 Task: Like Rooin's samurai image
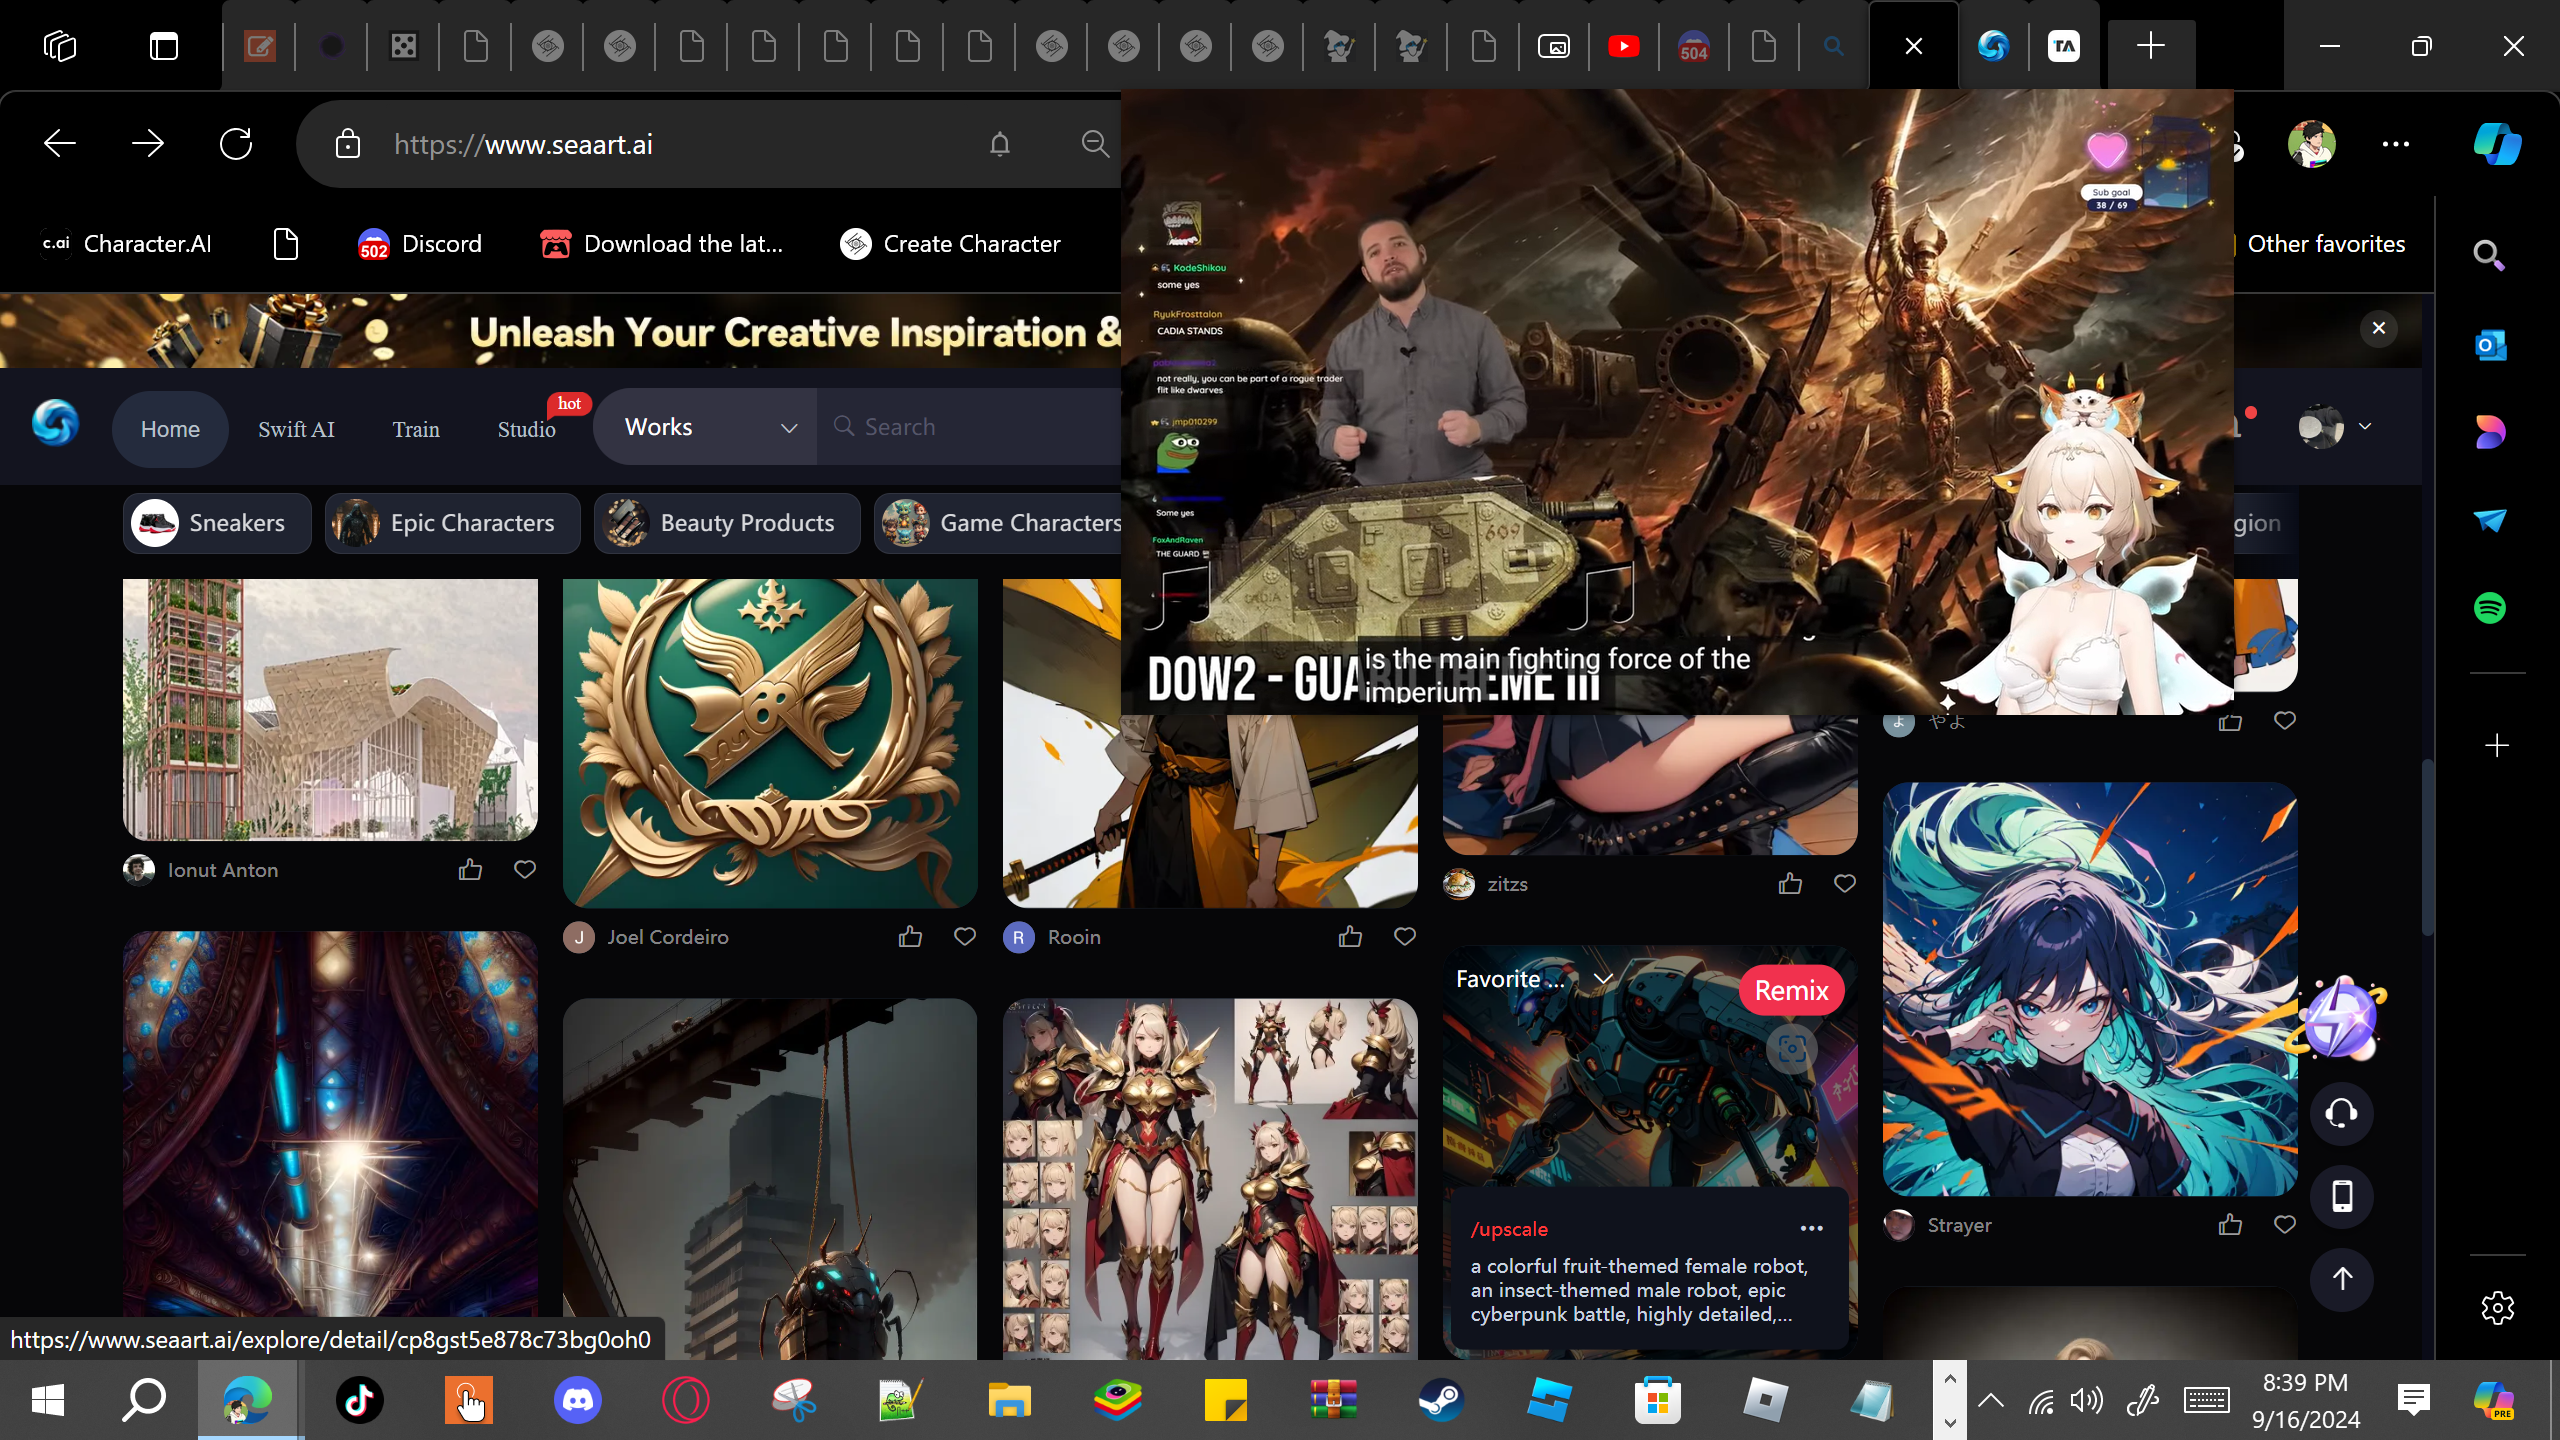click(x=1350, y=937)
